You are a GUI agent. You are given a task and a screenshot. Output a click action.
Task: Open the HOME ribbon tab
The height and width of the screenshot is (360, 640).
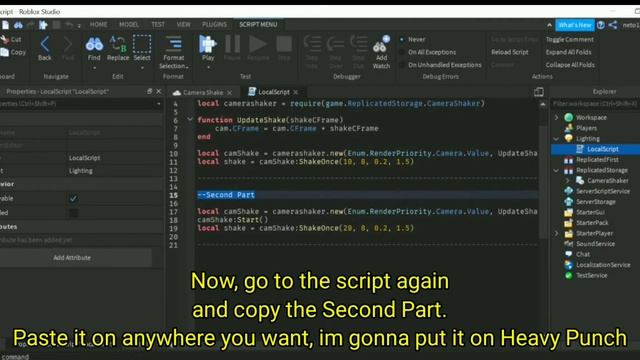pos(98,24)
